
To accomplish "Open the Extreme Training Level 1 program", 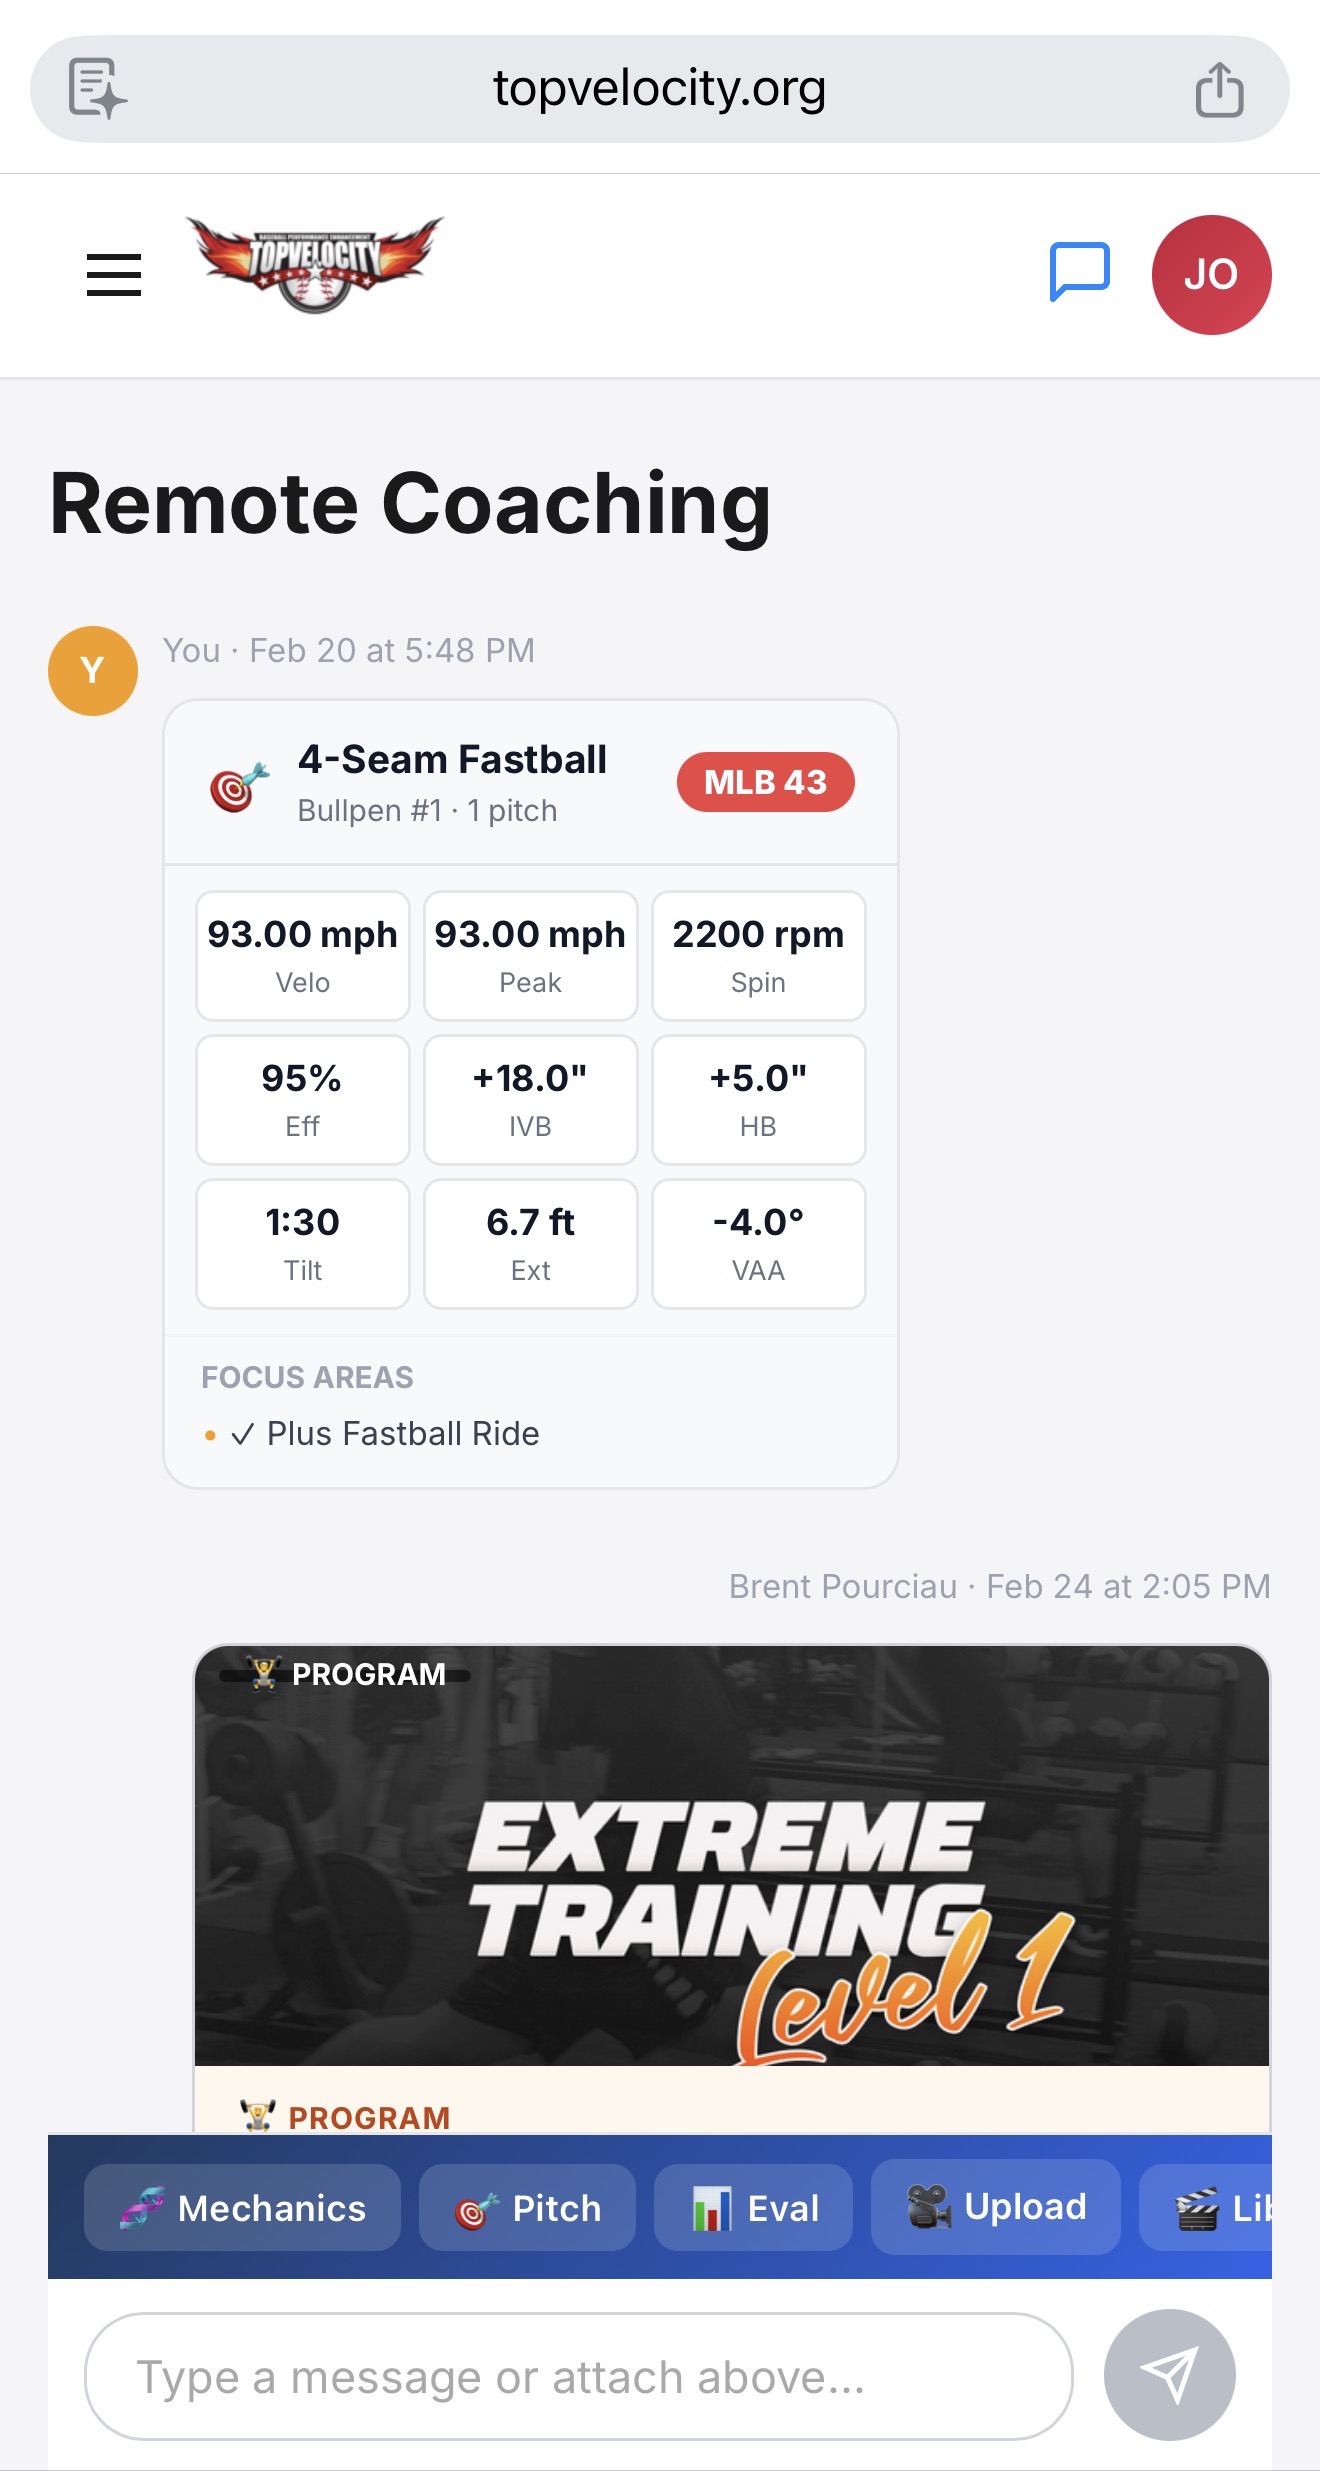I will [731, 1856].
